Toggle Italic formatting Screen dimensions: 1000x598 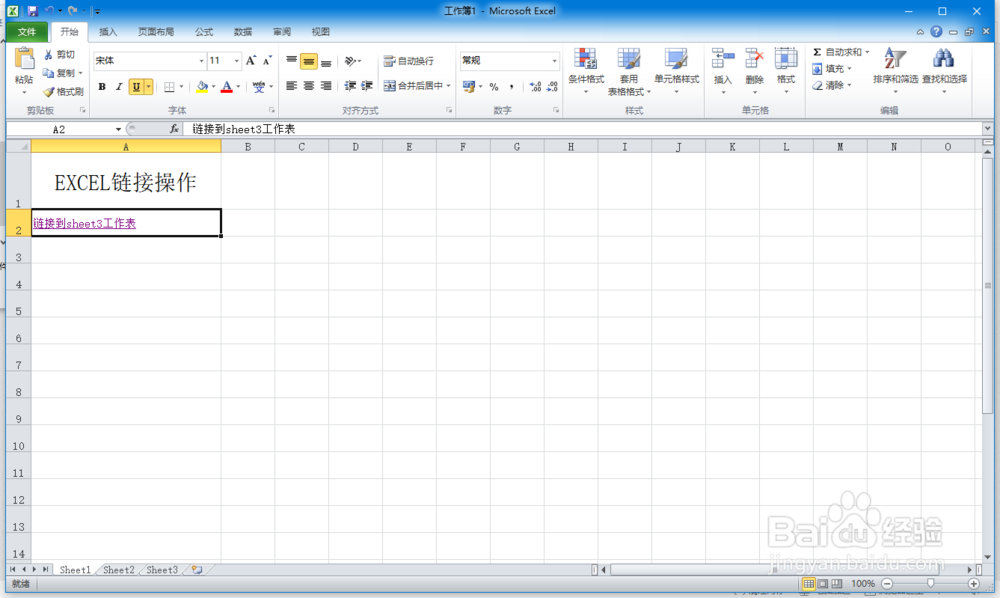pos(119,87)
